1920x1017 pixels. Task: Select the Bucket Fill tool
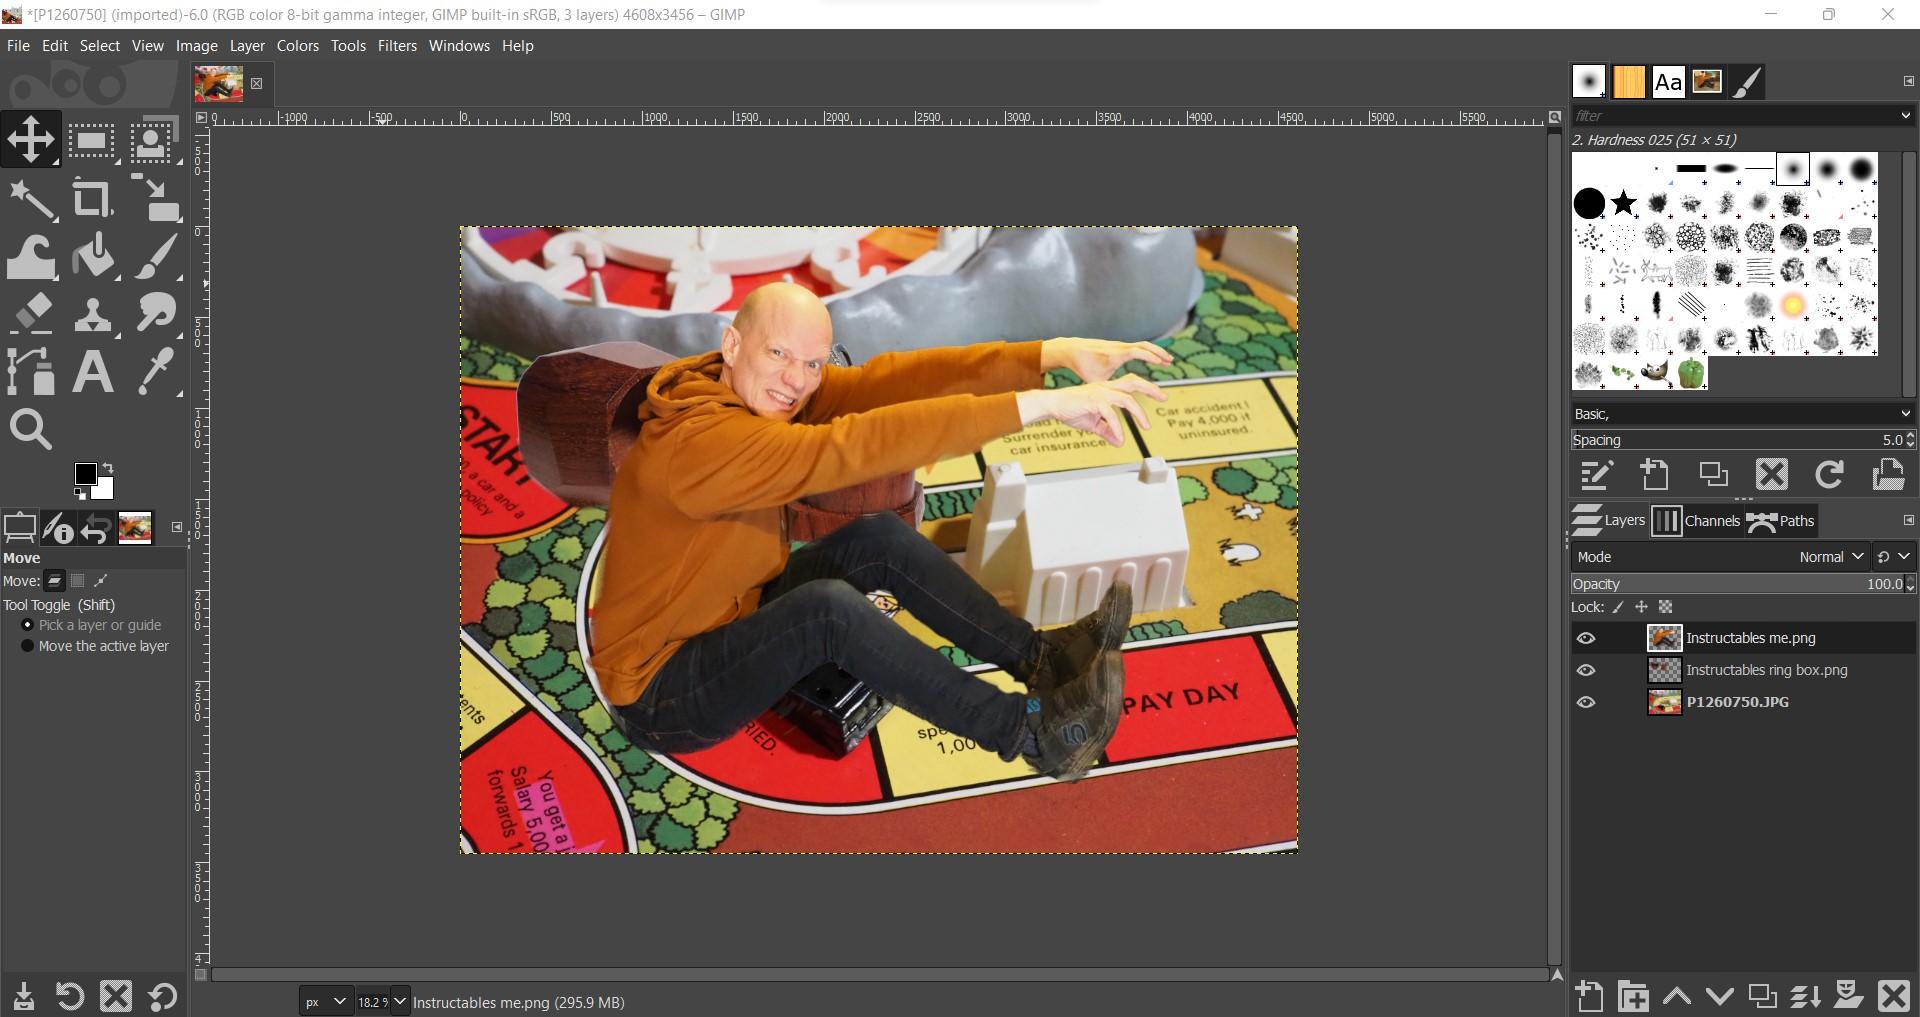click(92, 256)
